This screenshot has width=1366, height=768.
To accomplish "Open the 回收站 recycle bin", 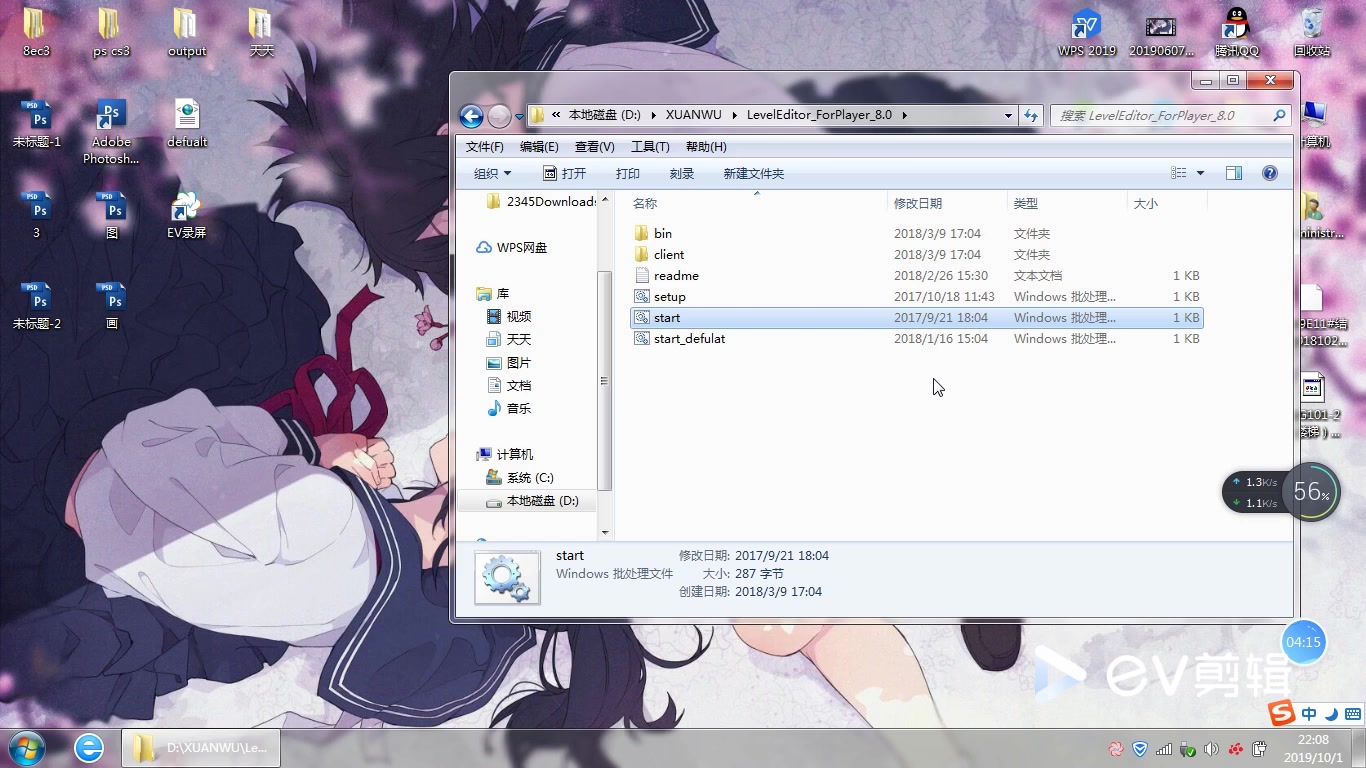I will point(1312,33).
